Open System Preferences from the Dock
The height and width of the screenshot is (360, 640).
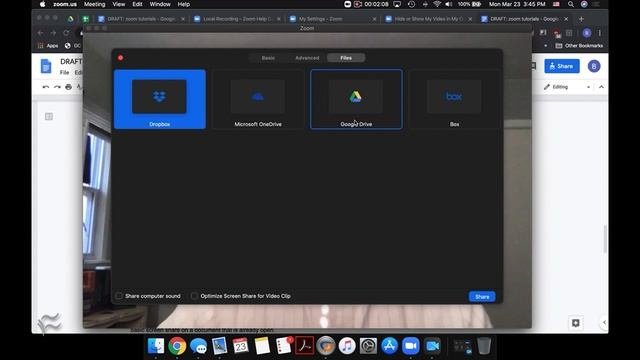(x=368, y=346)
